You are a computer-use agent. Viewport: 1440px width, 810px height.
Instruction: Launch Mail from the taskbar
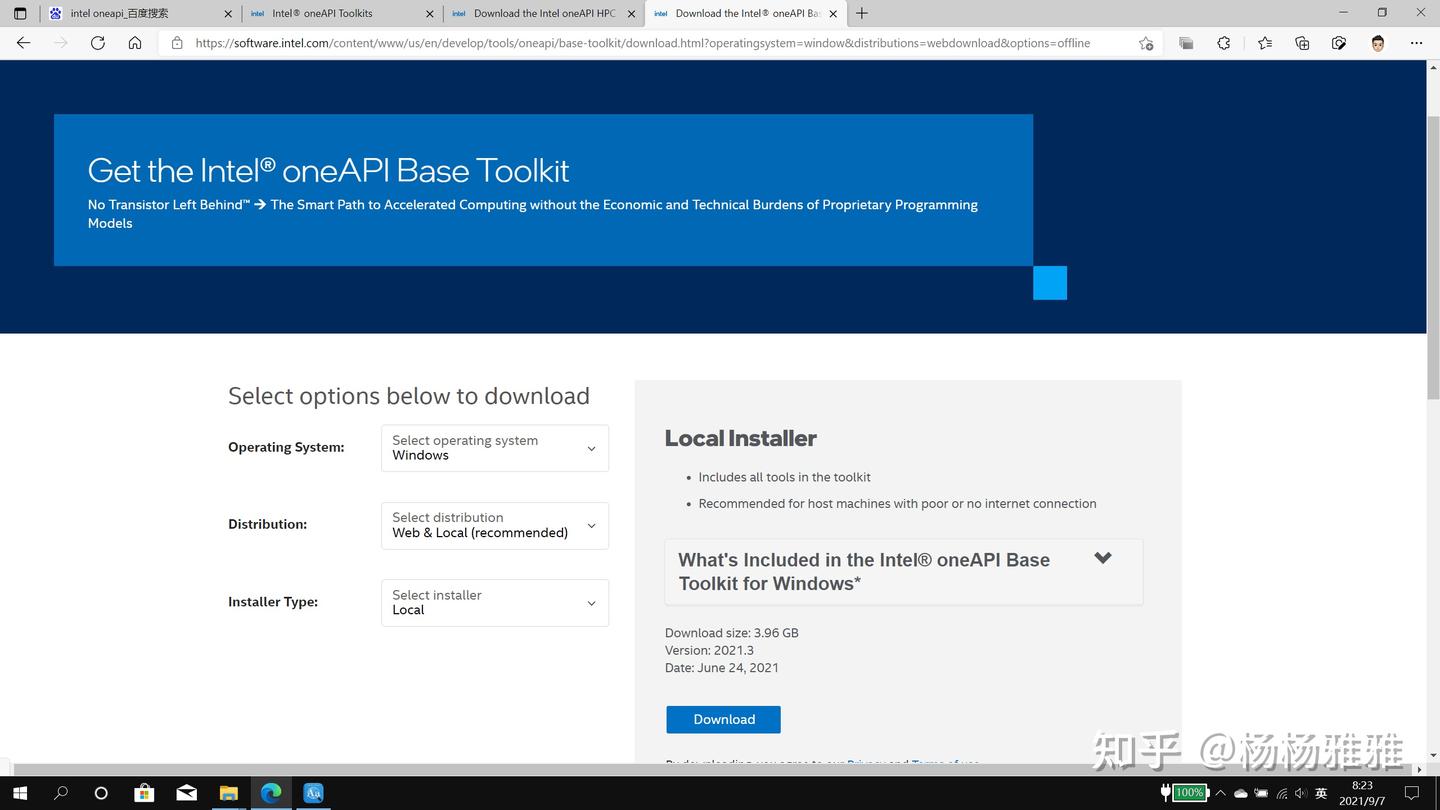pyautogui.click(x=186, y=793)
